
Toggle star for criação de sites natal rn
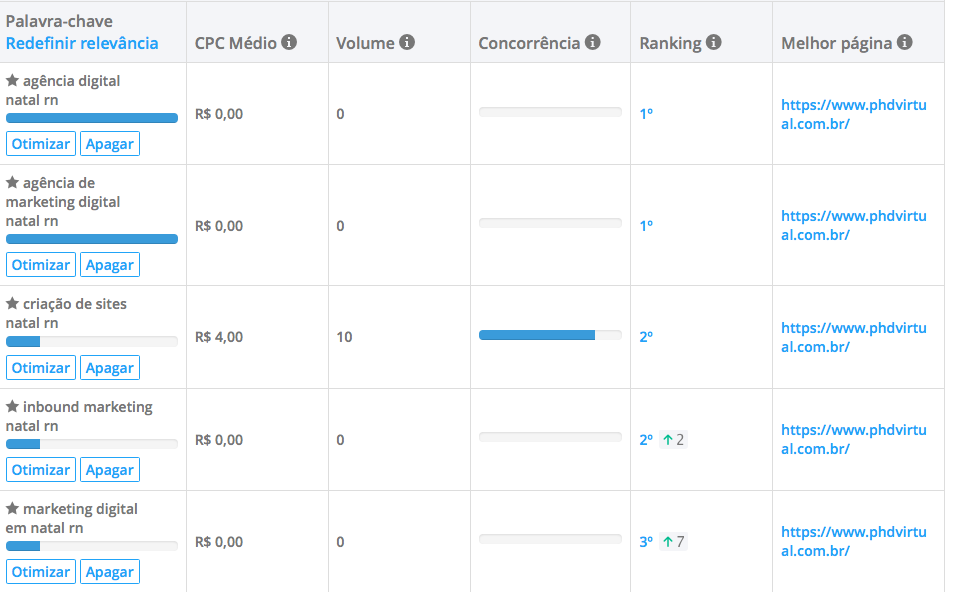coord(12,303)
